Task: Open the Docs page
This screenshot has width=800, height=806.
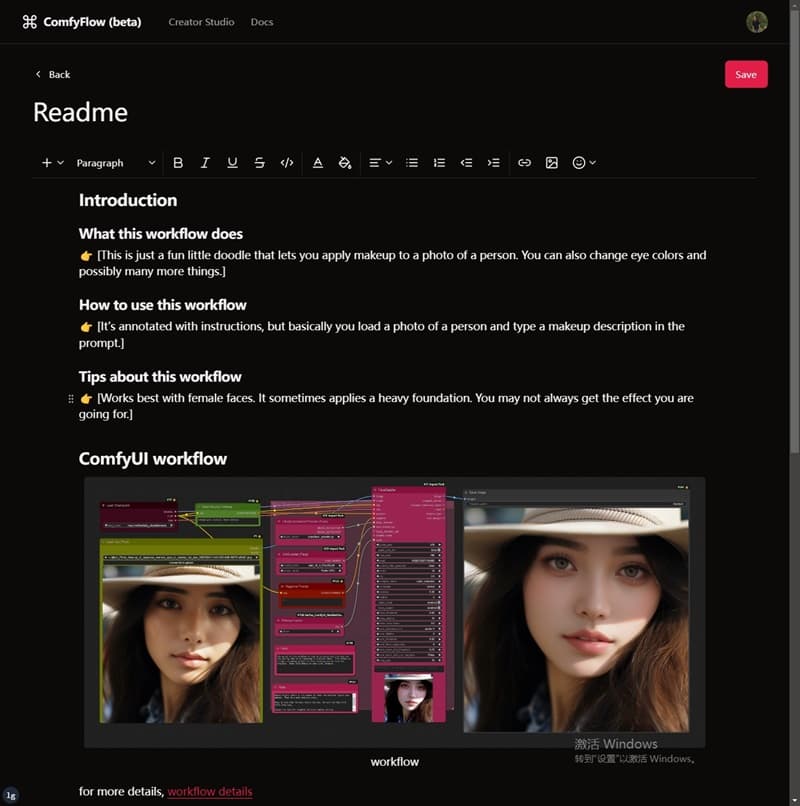Action: (262, 22)
